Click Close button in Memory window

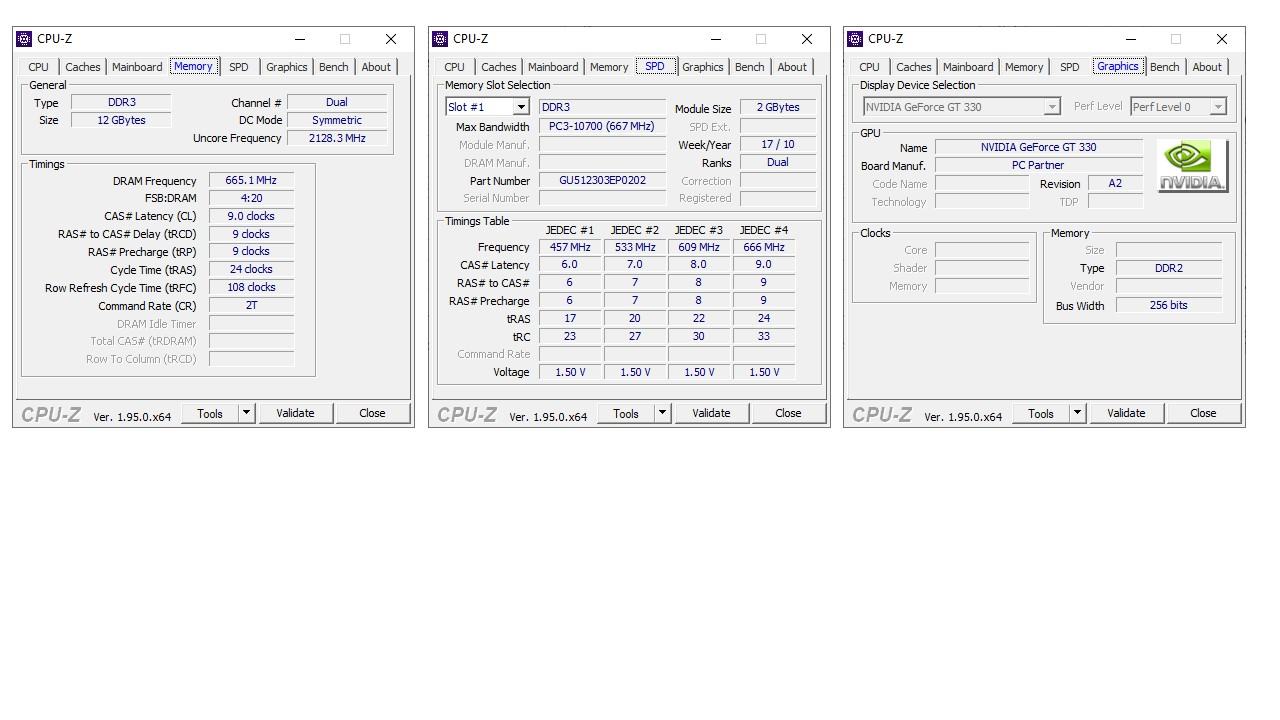[372, 413]
